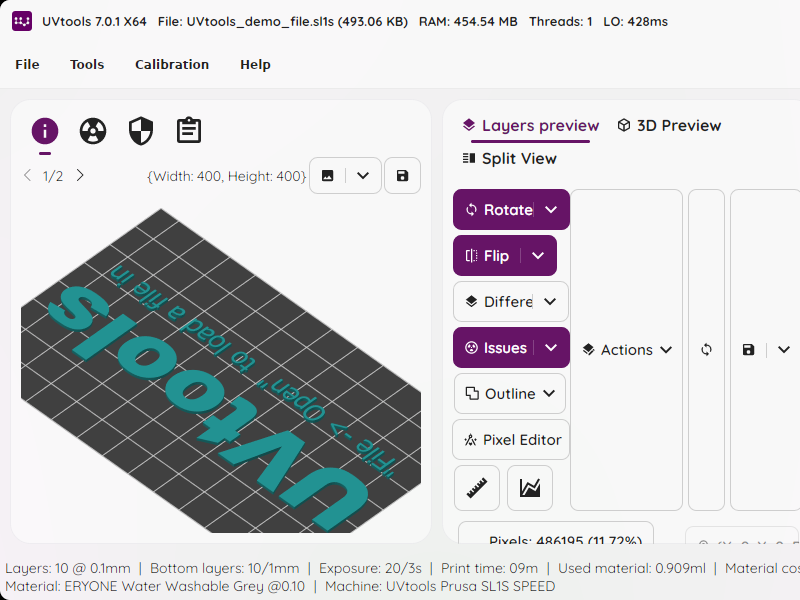Open the Tools menu

tap(87, 64)
